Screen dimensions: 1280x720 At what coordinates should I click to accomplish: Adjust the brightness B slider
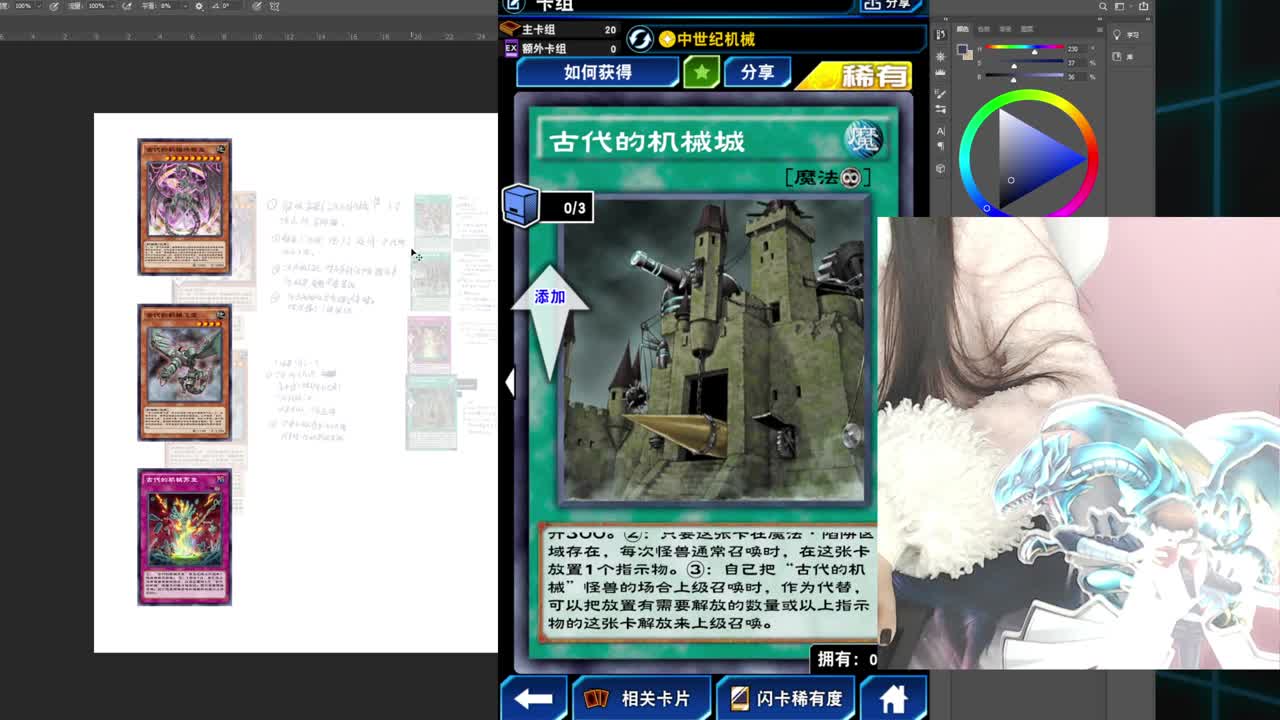(x=1025, y=76)
